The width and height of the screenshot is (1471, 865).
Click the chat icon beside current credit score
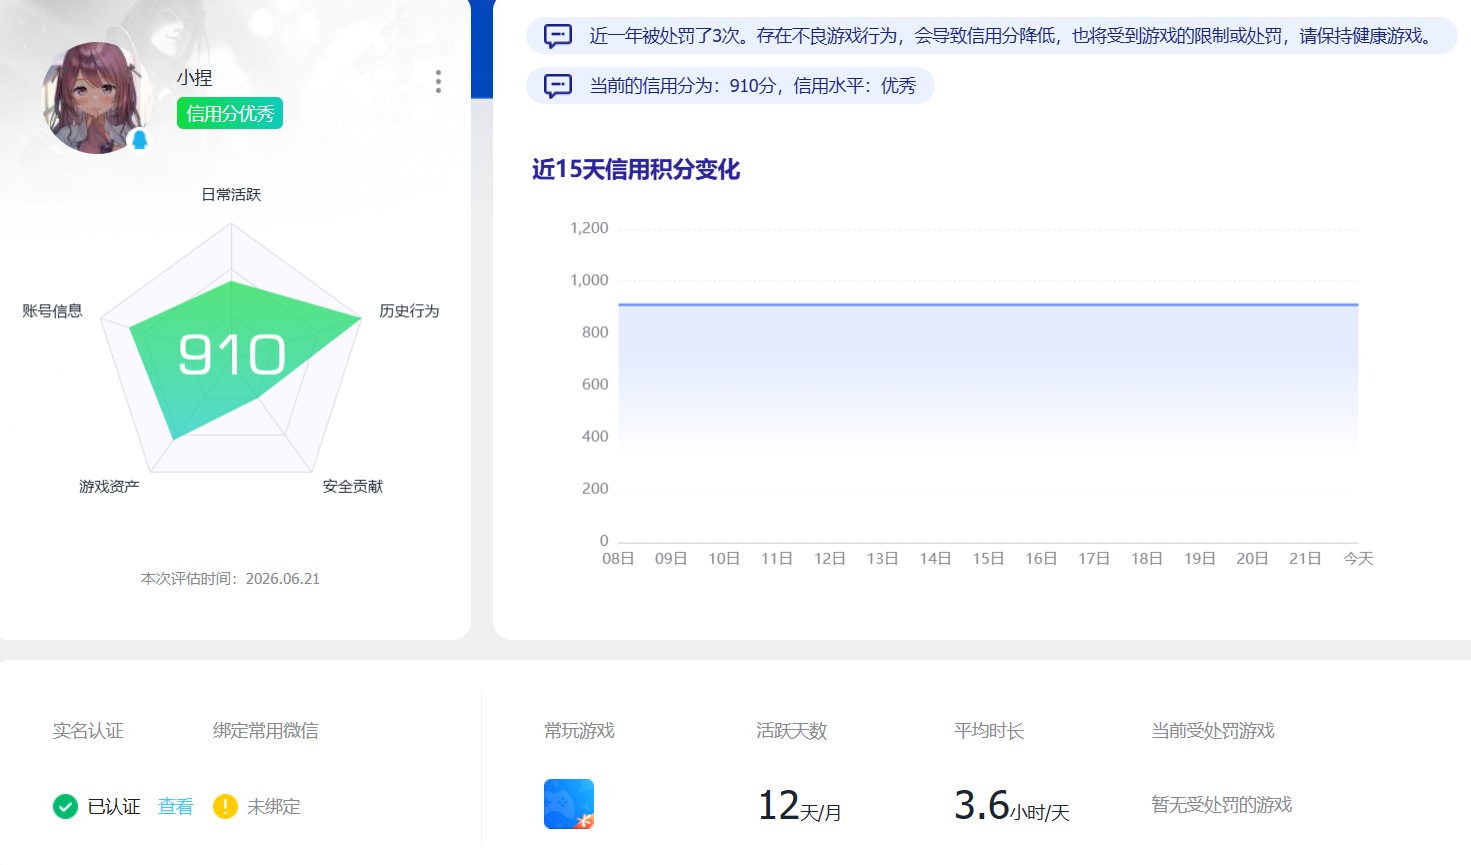point(558,86)
